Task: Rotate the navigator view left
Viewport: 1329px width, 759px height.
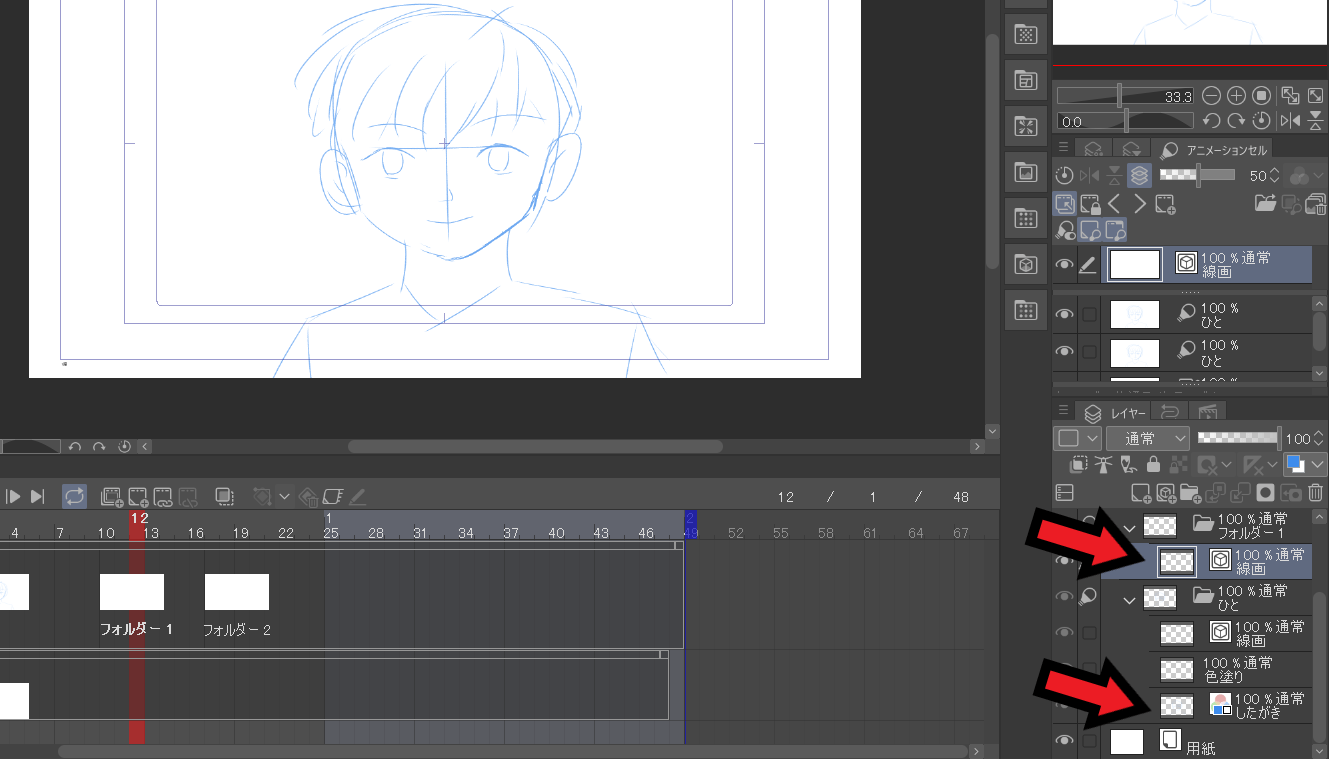Action: coord(1211,121)
